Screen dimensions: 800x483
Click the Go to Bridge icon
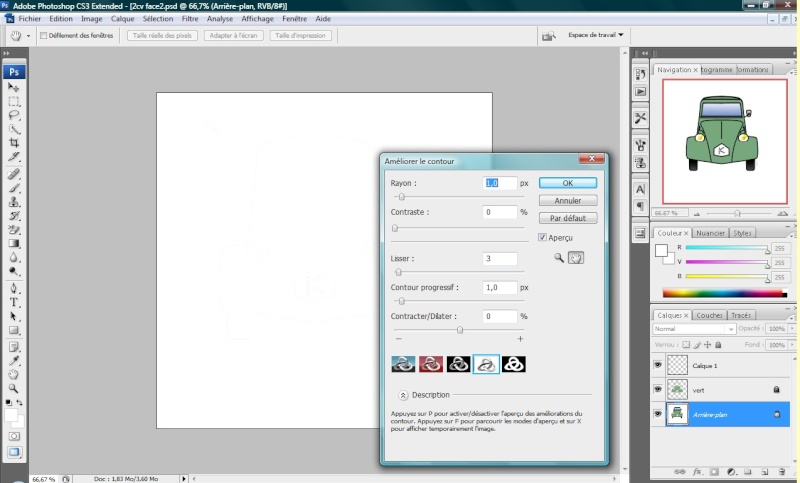(x=548, y=36)
